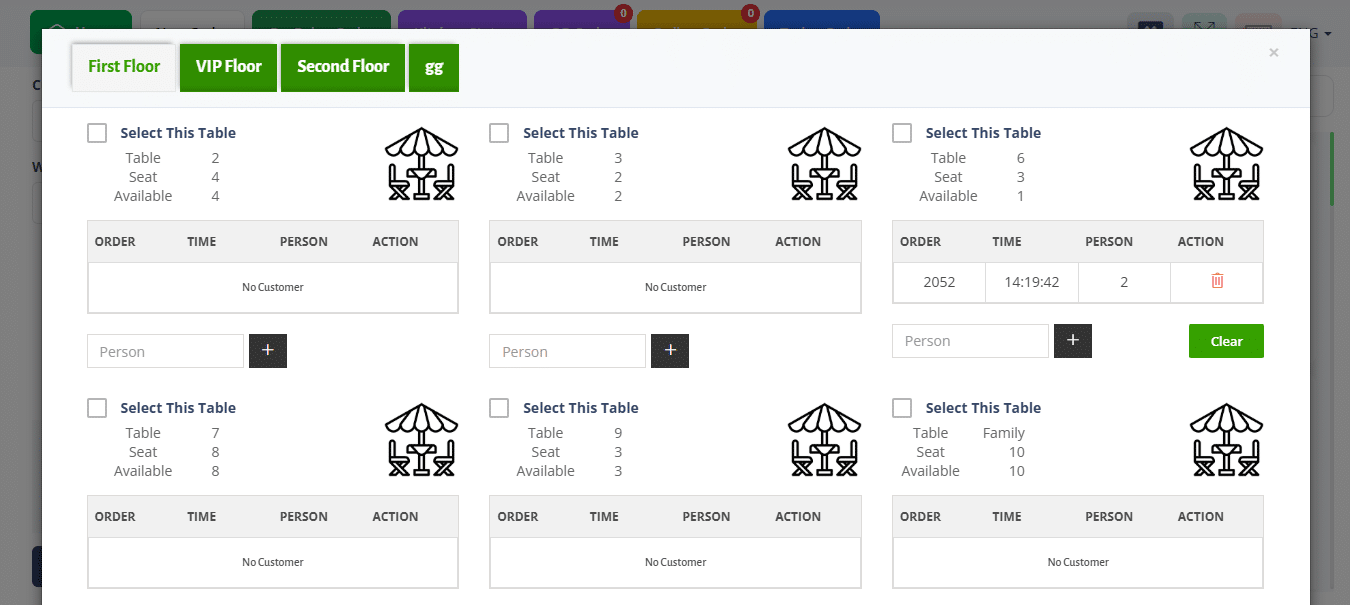Clear Table 6 customers
The height and width of the screenshot is (605, 1350).
pos(1226,341)
